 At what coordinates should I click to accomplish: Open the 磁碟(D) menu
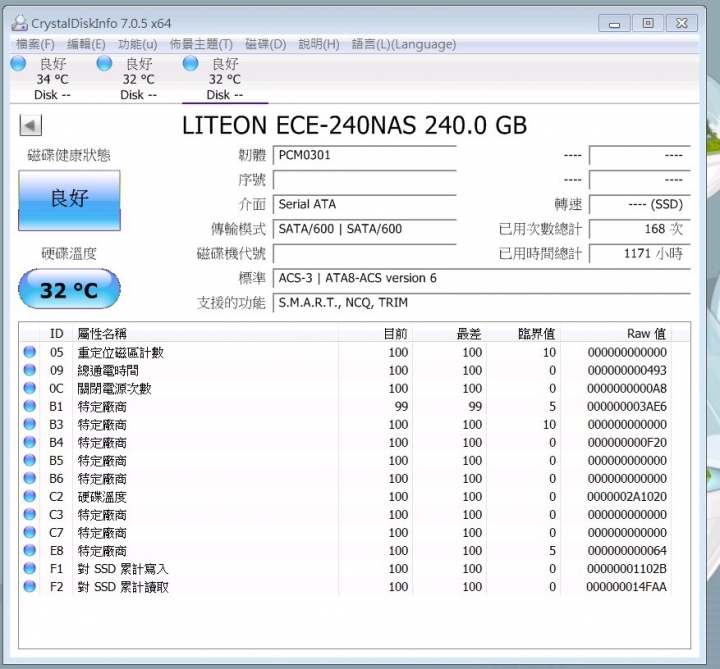click(265, 44)
